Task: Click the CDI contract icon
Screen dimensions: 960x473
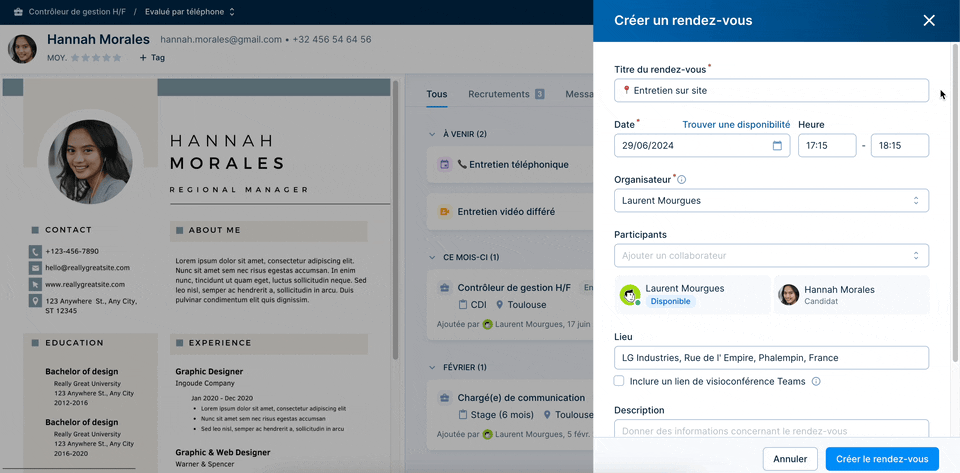Action: pos(463,305)
